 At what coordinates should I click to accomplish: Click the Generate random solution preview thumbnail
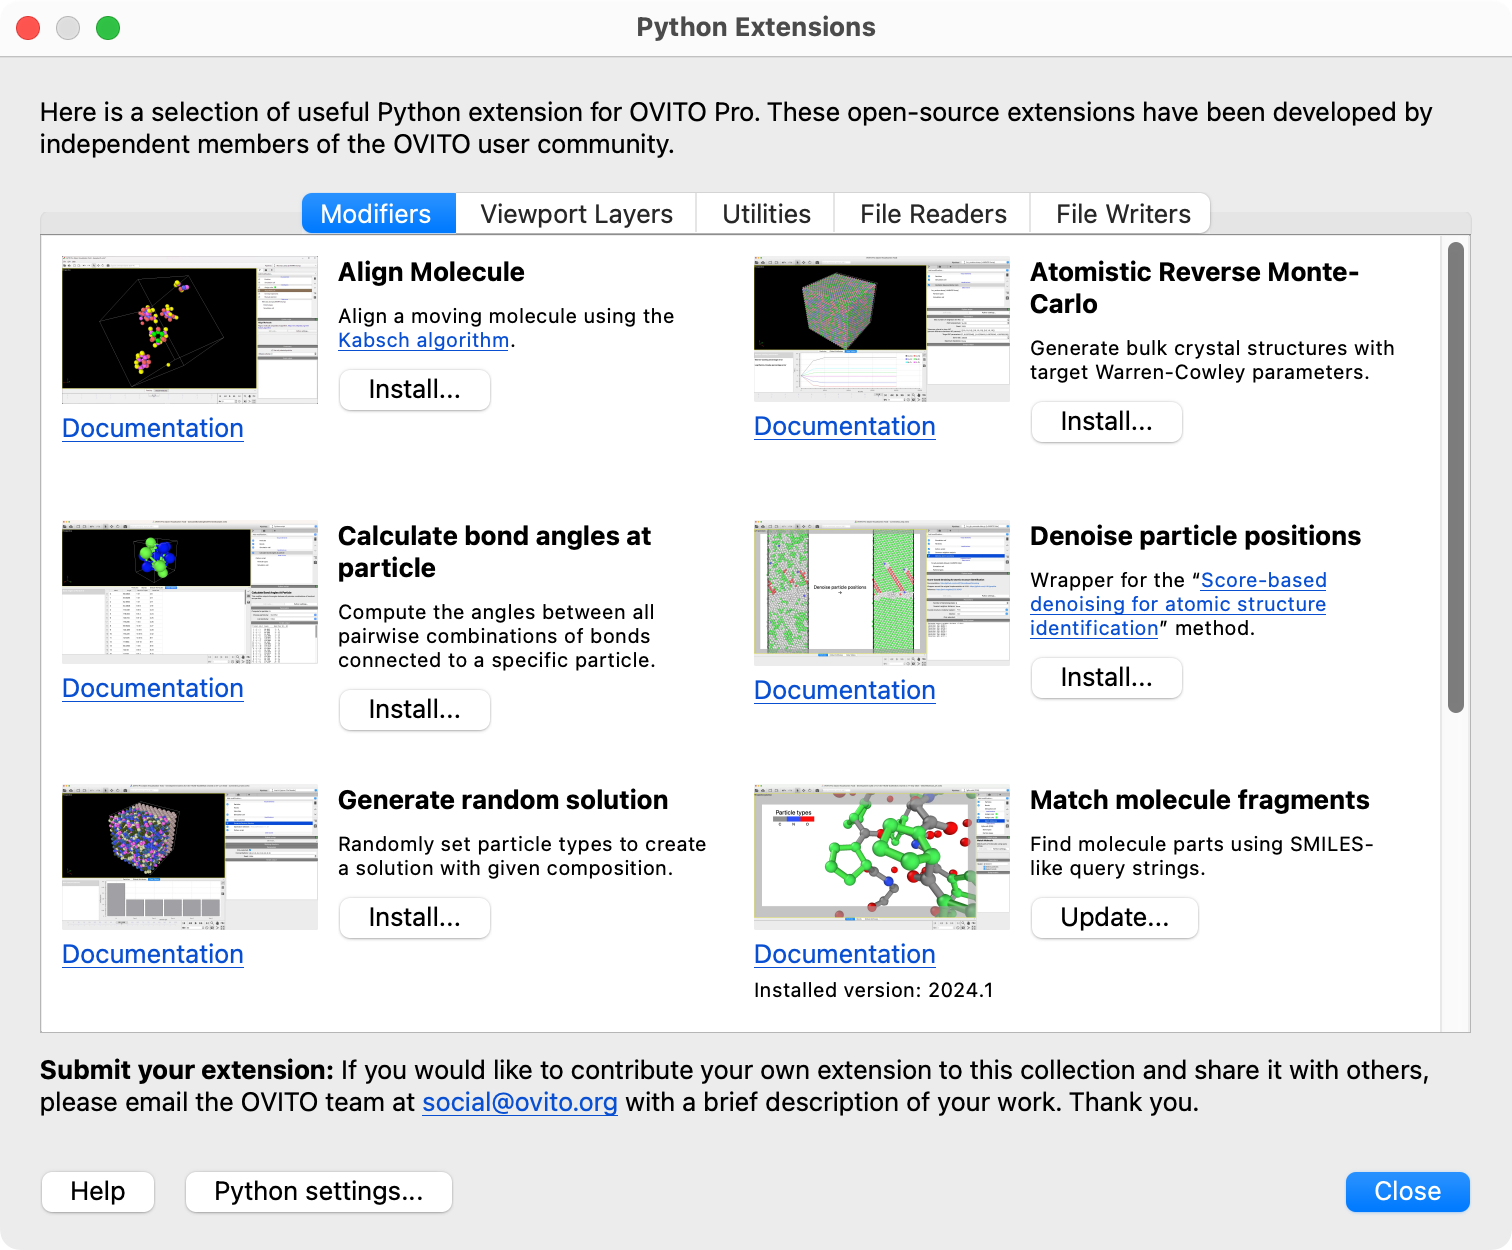pyautogui.click(x=189, y=857)
